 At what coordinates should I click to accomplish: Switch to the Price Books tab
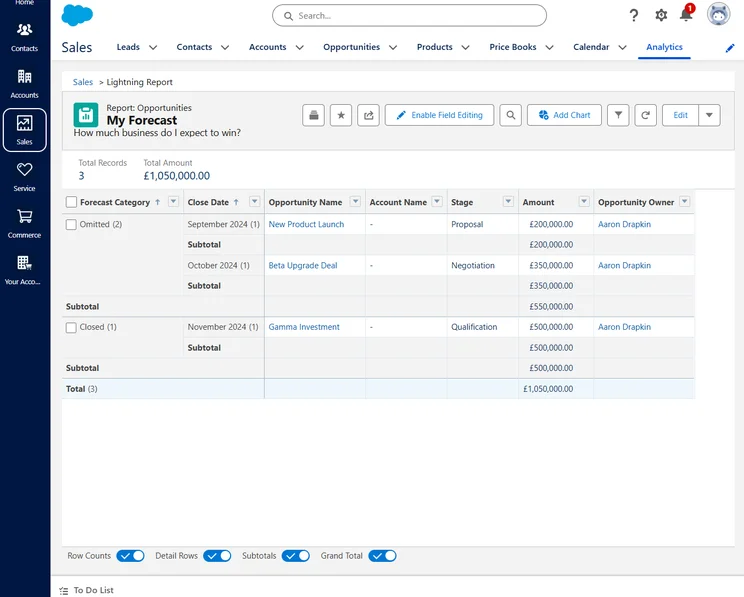(513, 47)
